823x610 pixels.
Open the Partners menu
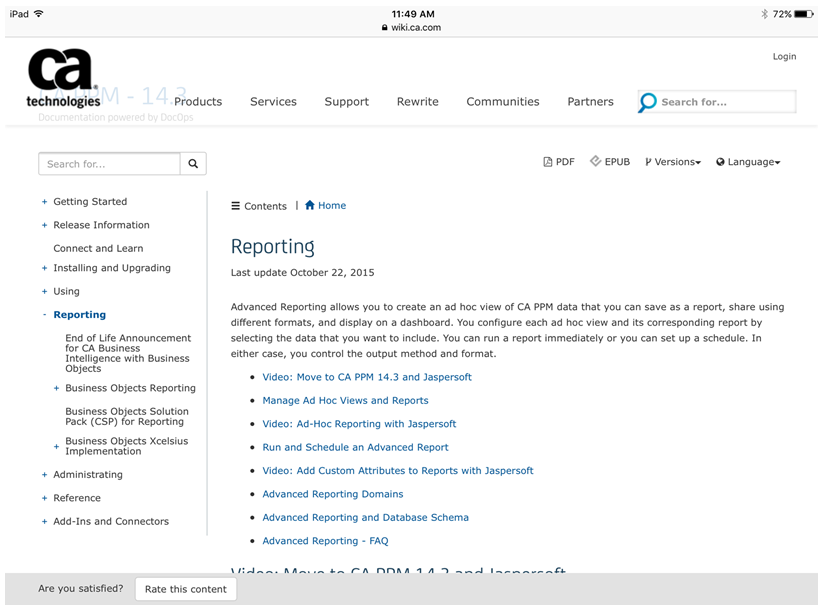(x=590, y=101)
